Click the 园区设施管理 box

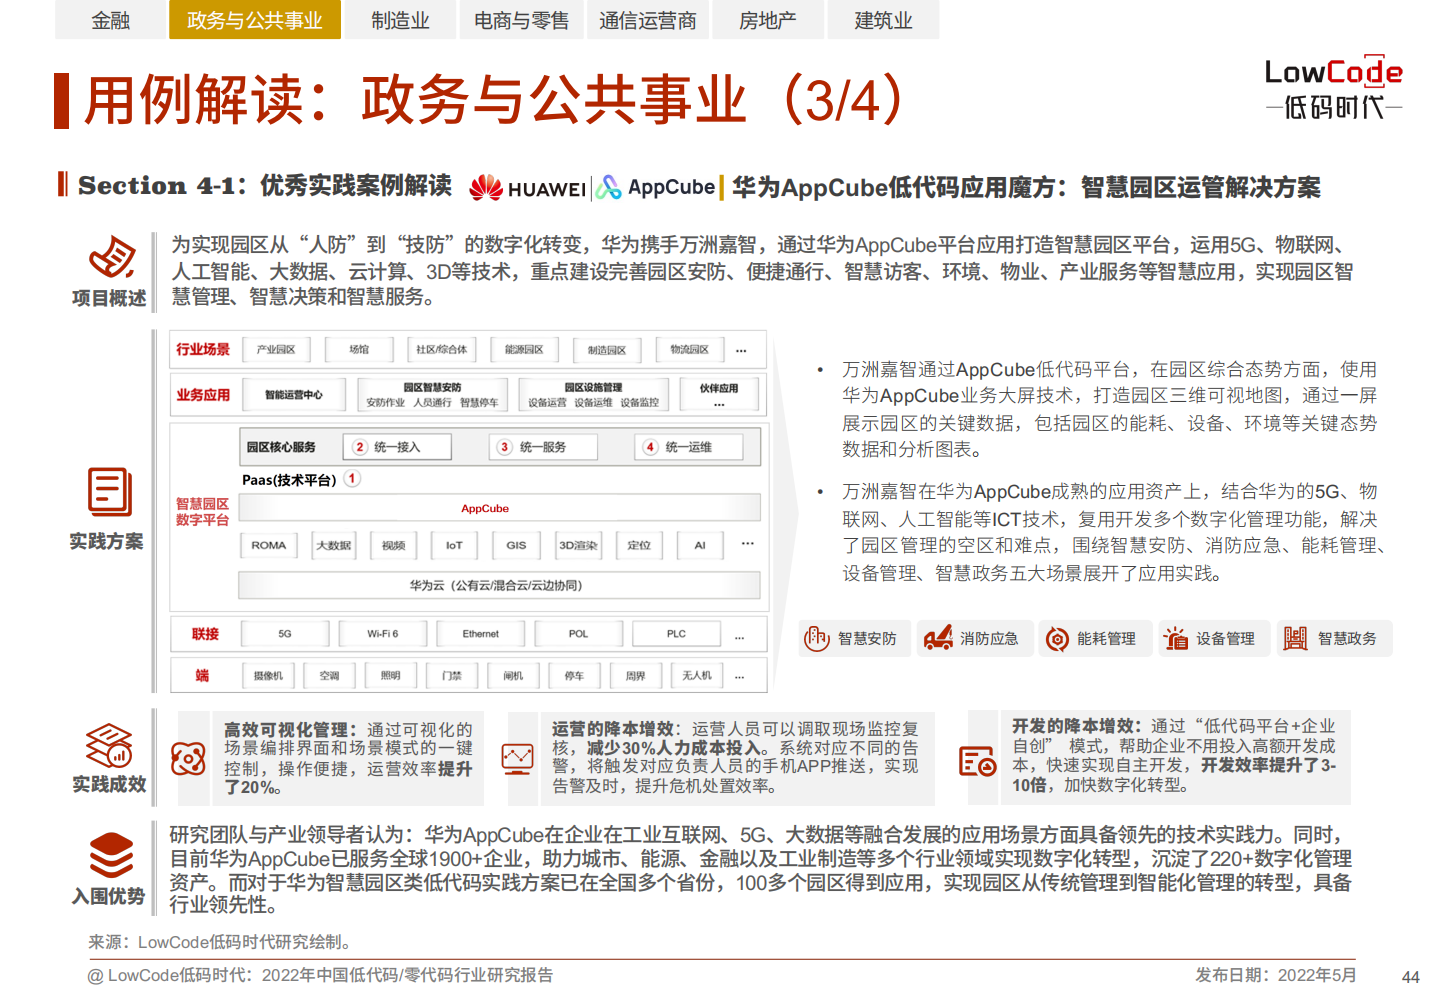[x=593, y=395]
